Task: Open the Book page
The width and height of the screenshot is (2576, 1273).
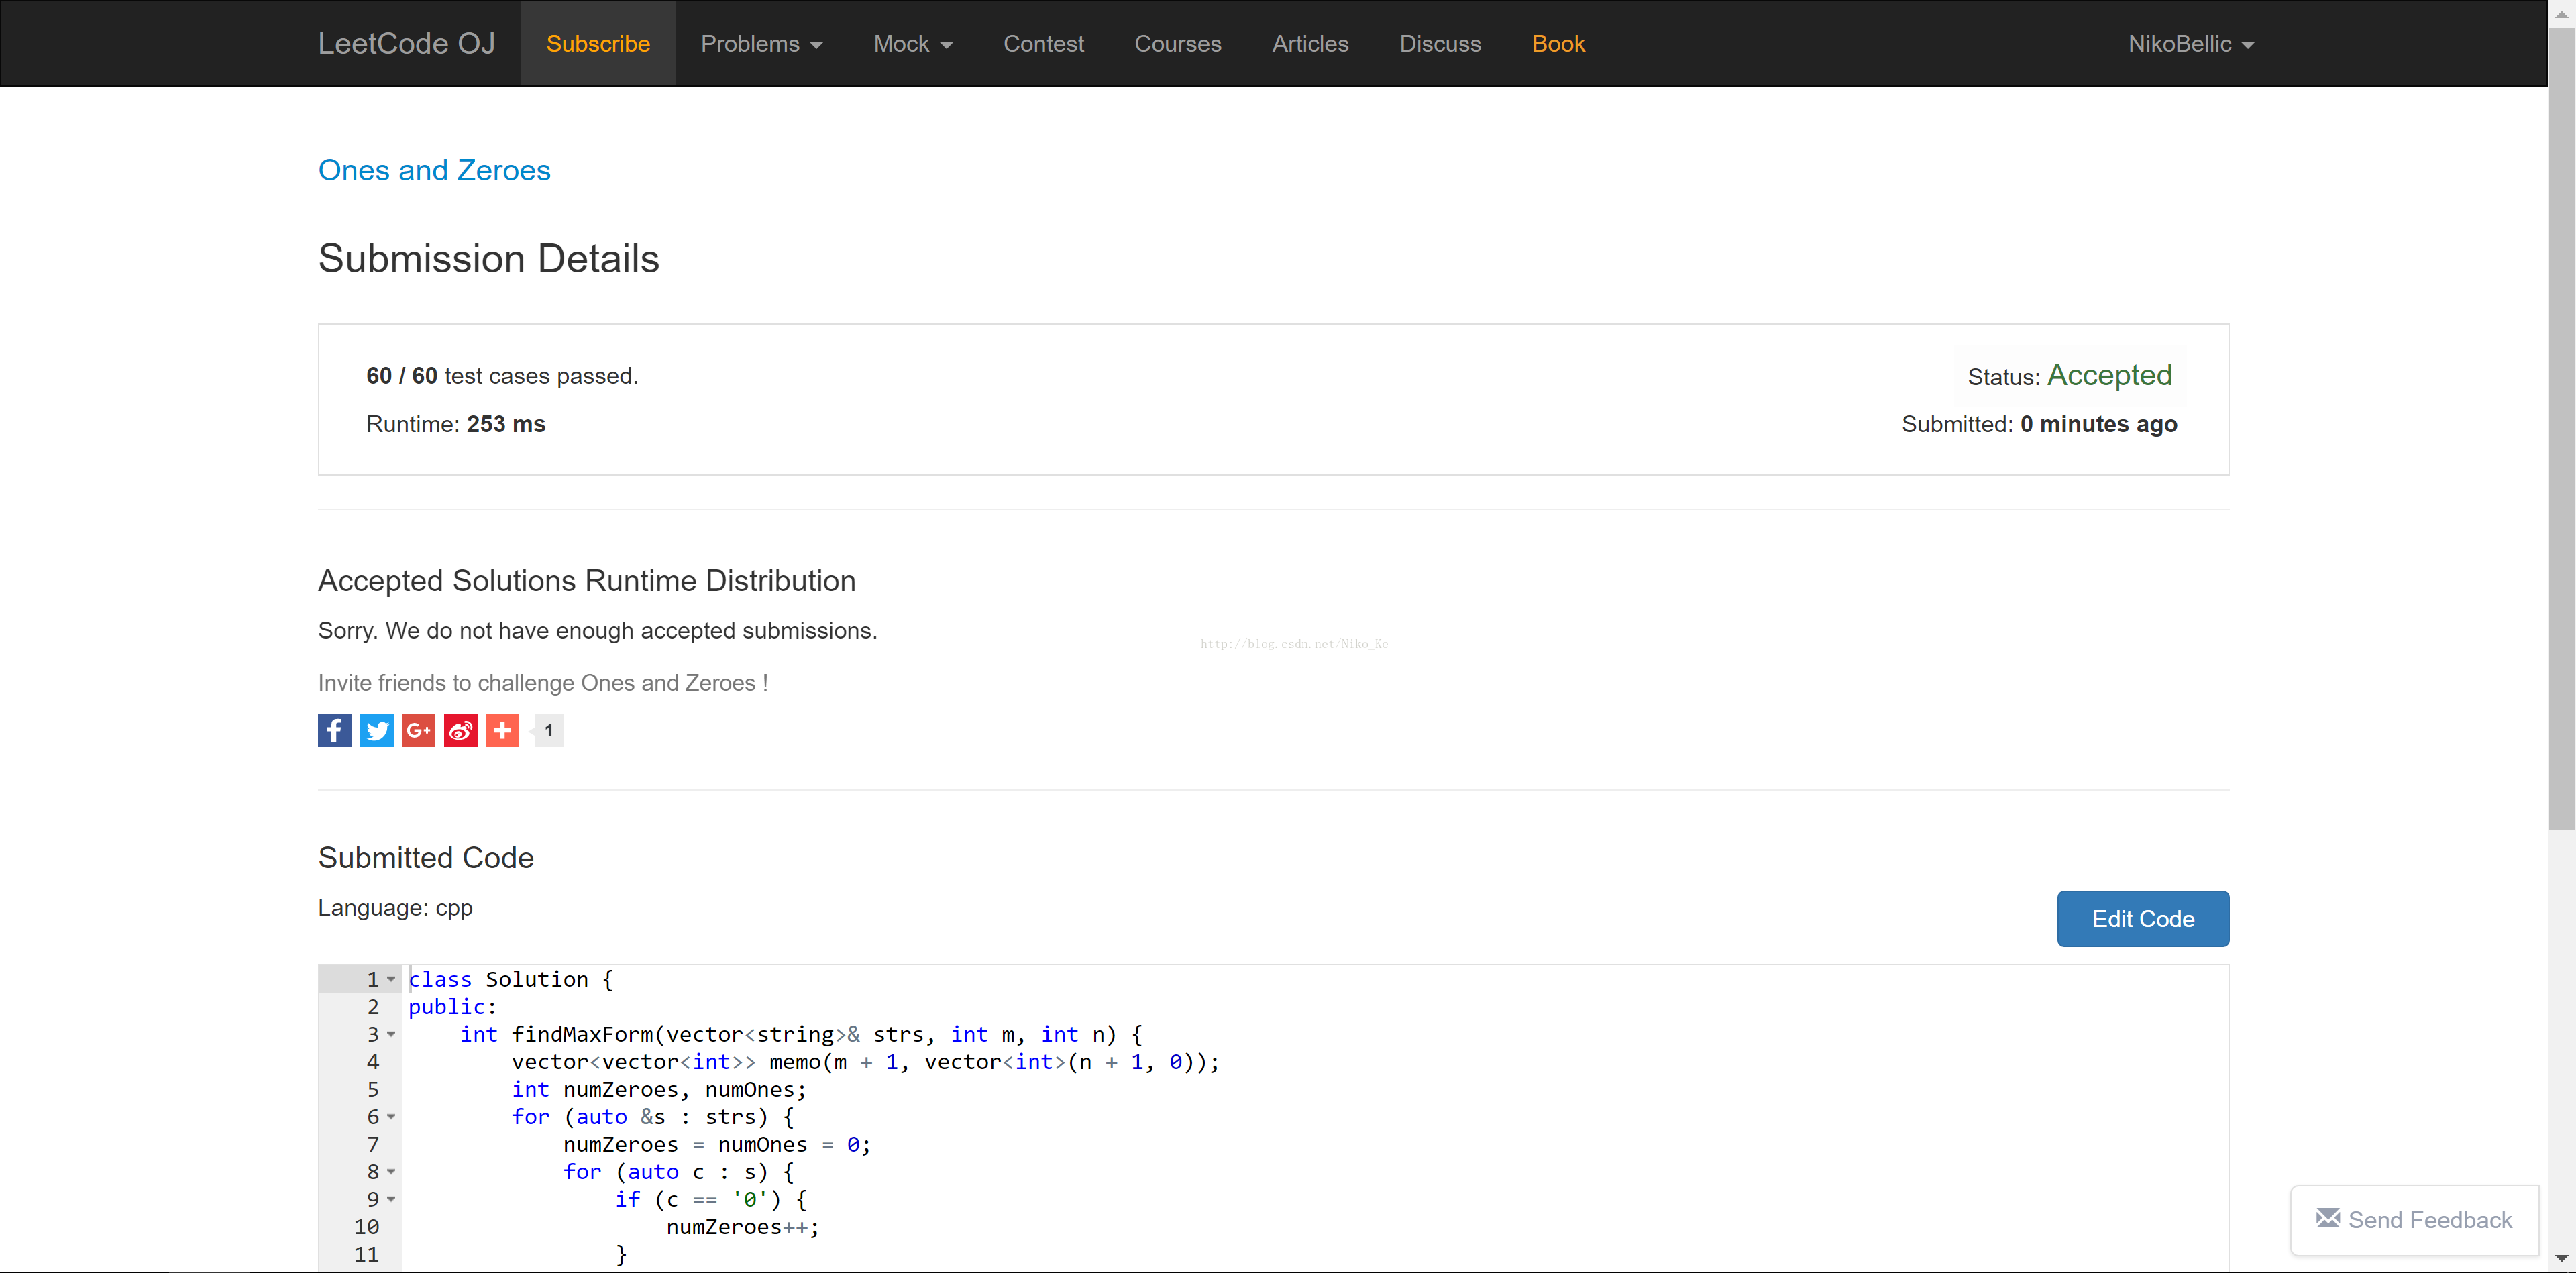Action: pyautogui.click(x=1558, y=44)
